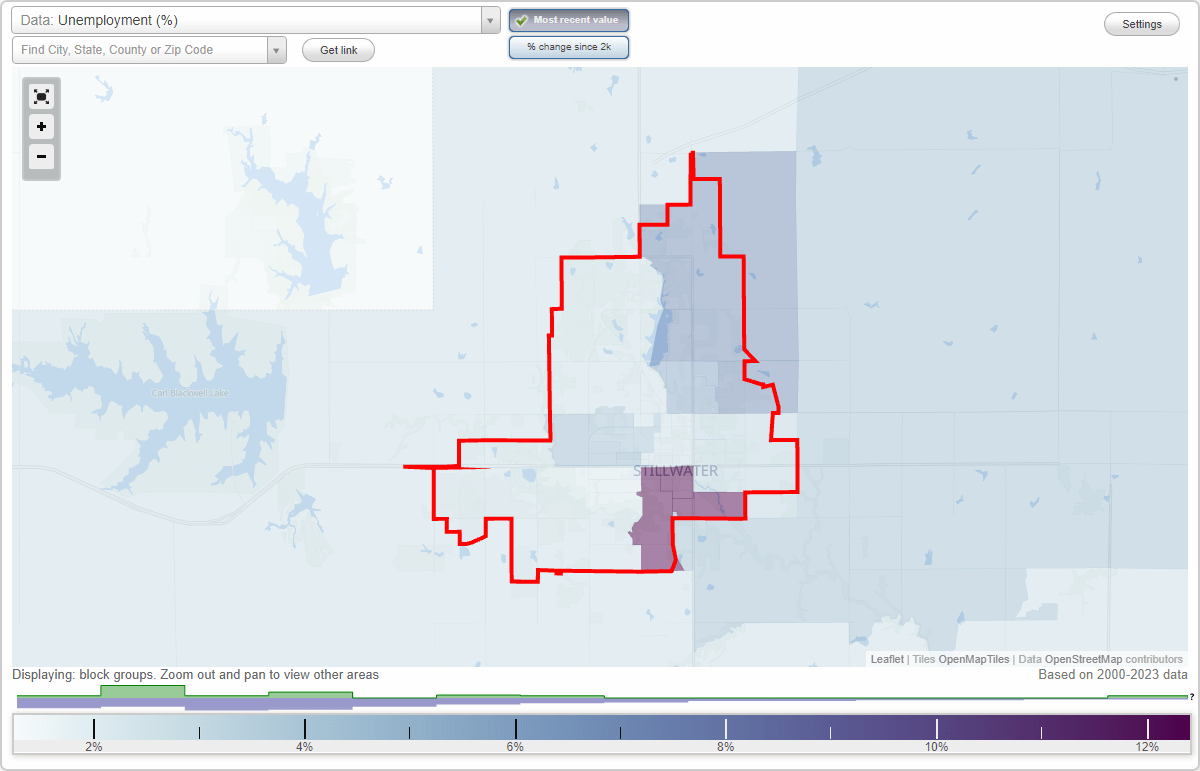Open the OpenMapTiles link
The width and height of the screenshot is (1200, 771).
coord(974,659)
